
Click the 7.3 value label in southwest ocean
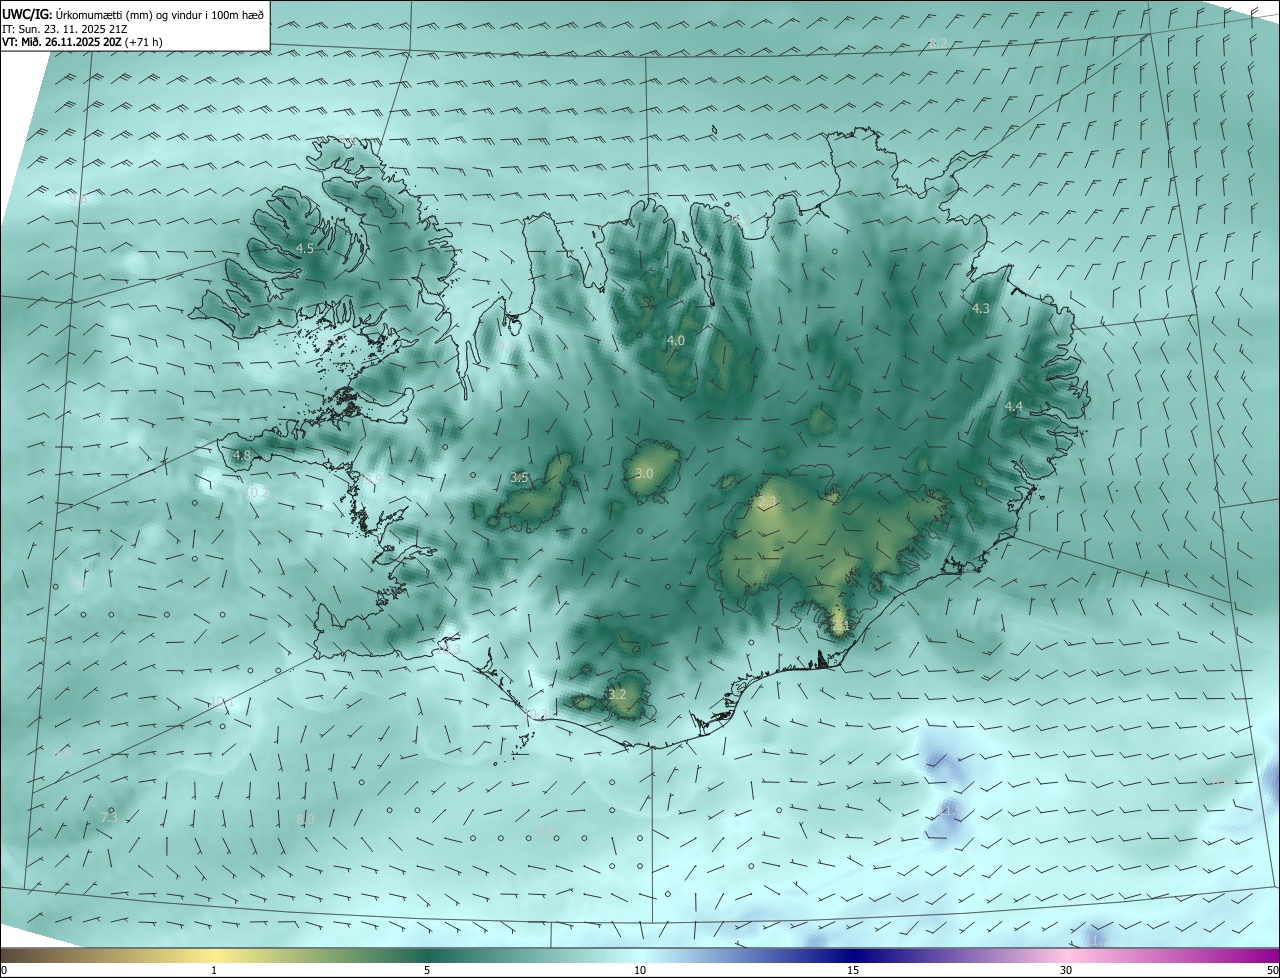coord(110,817)
